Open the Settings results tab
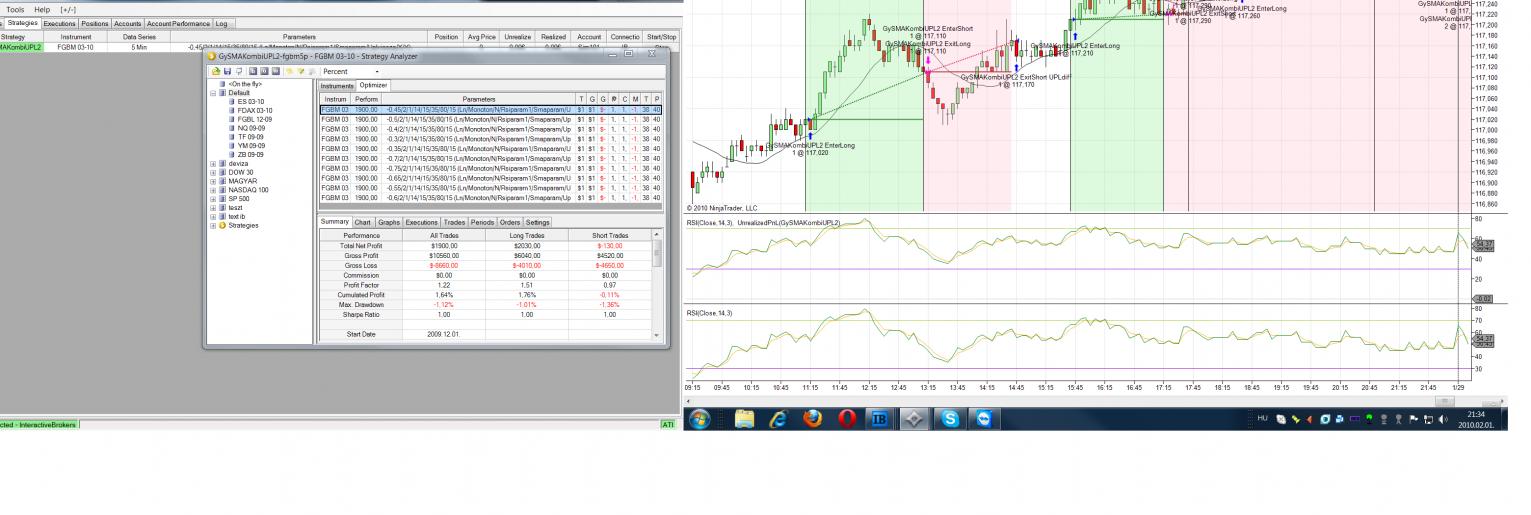This screenshot has height=515, width=1531. 538,222
